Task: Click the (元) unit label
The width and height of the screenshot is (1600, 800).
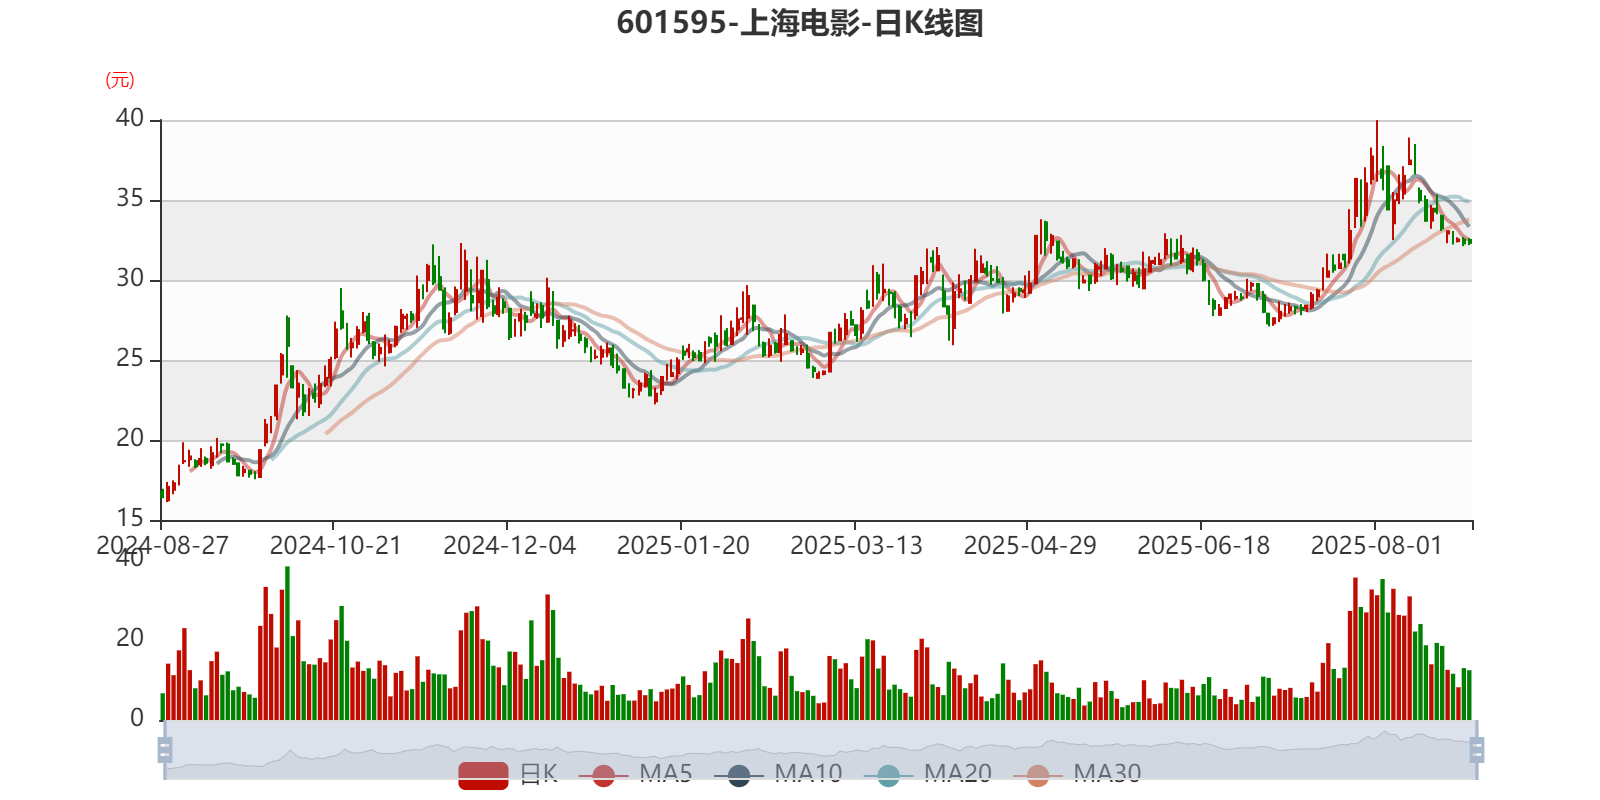Action: click(x=120, y=80)
